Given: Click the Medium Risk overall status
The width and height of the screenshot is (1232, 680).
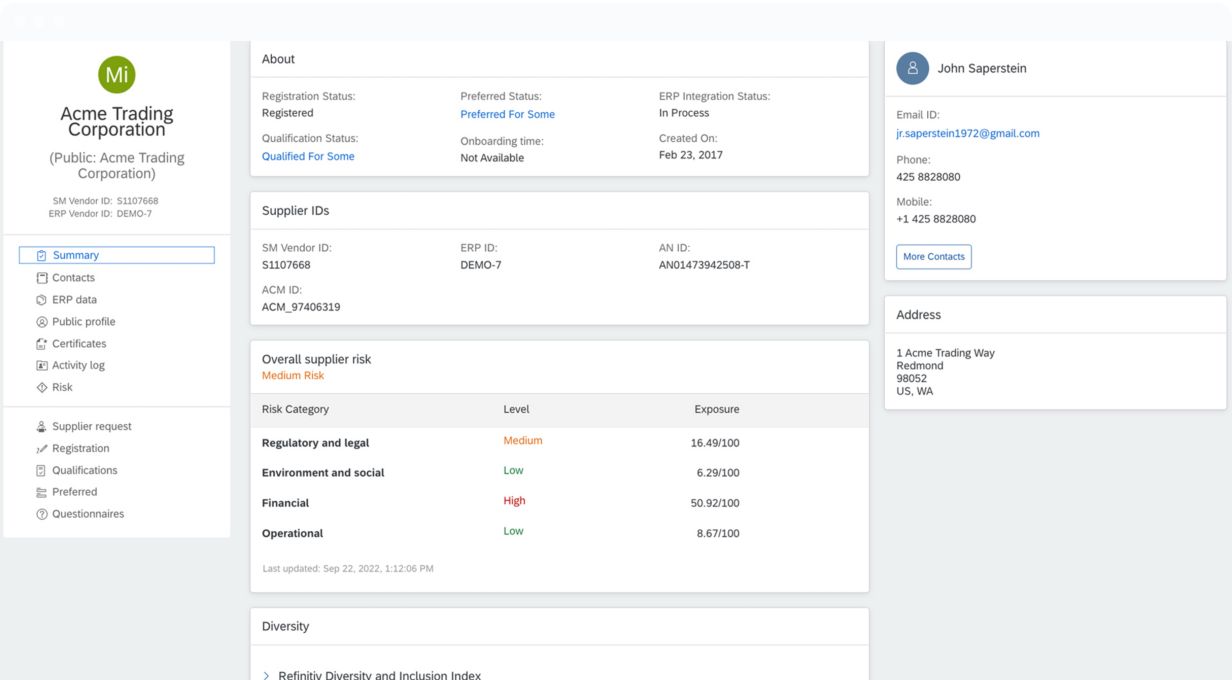Looking at the screenshot, I should pyautogui.click(x=293, y=376).
